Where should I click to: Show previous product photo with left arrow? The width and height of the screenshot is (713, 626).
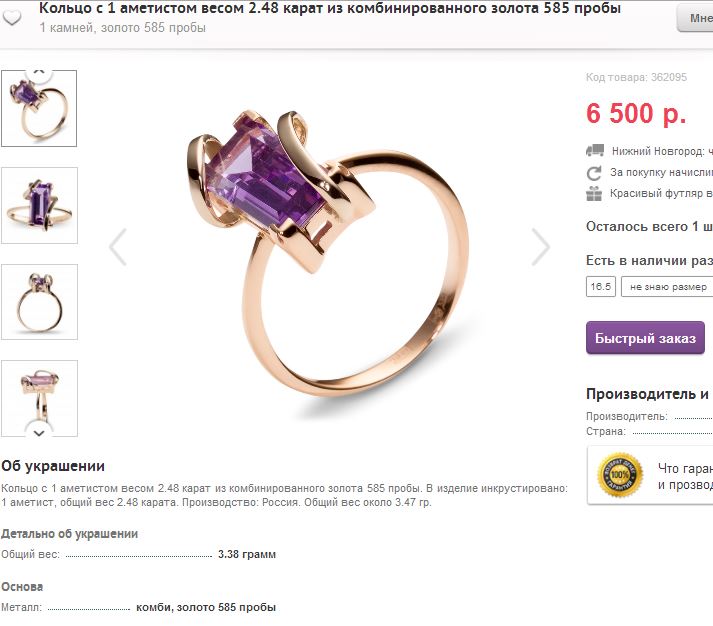(118, 247)
